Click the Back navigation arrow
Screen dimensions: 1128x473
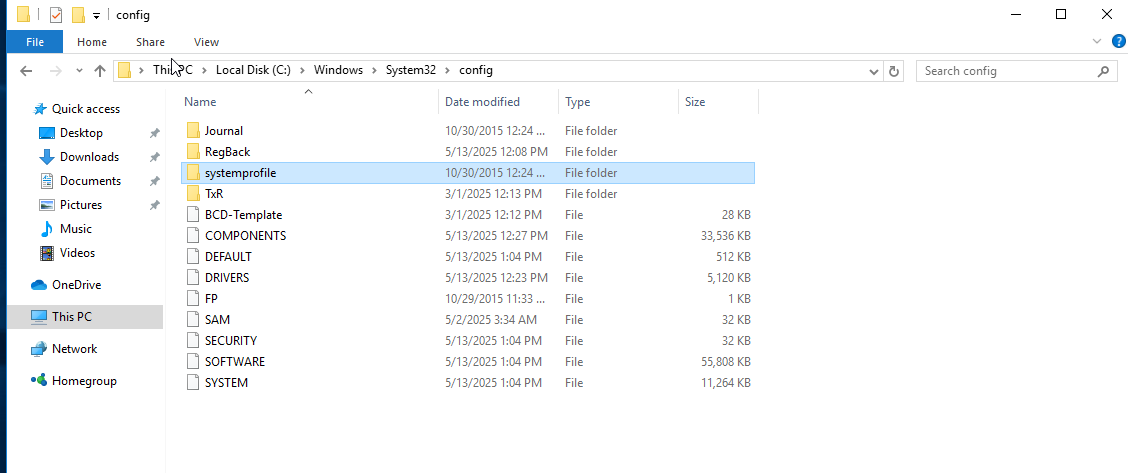tap(27, 71)
